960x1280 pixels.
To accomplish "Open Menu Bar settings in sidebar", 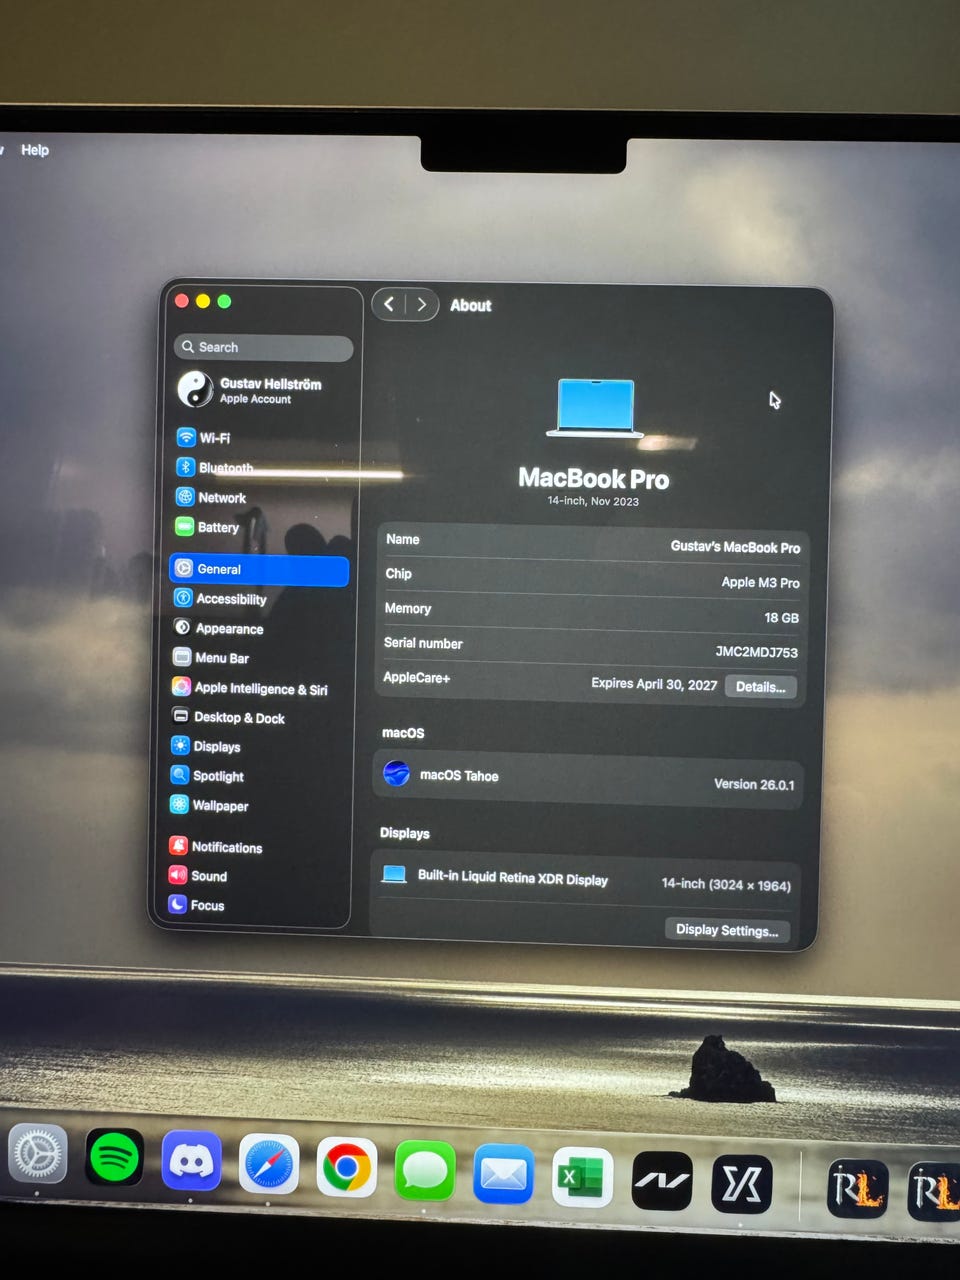I will pyautogui.click(x=211, y=657).
